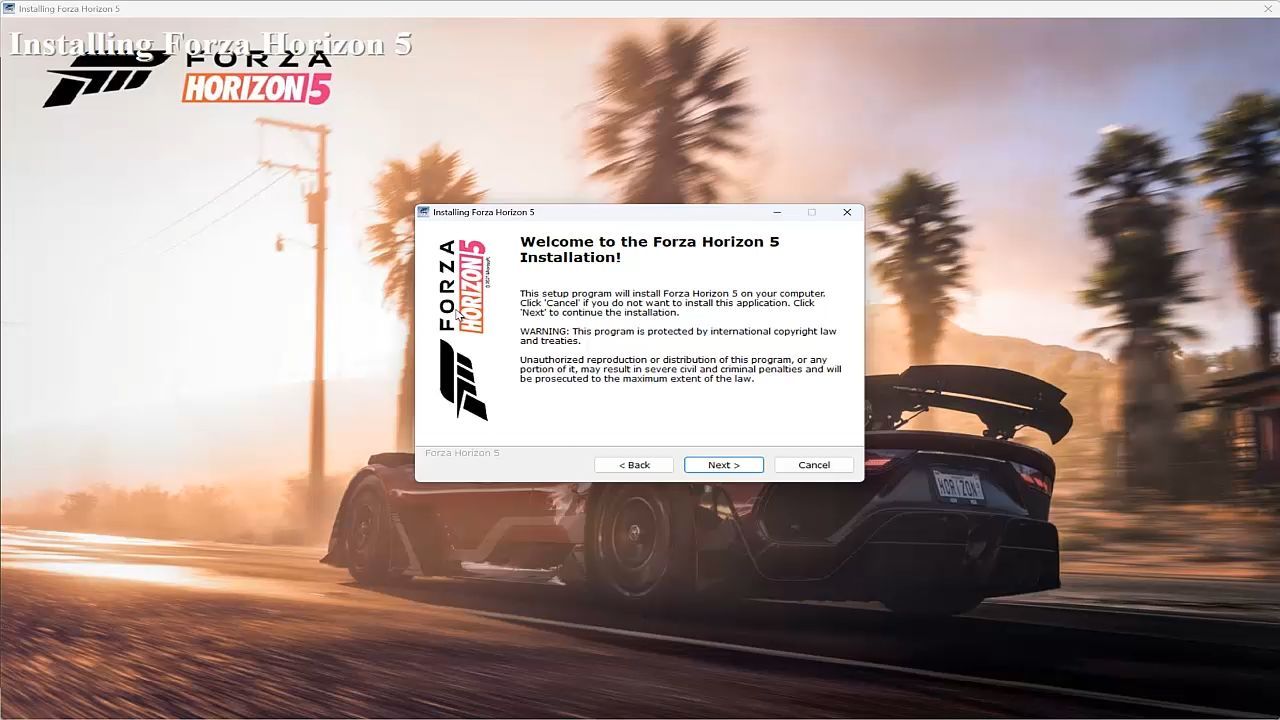Viewport: 1280px width, 720px height.
Task: Click the 'This setup program will install' paragraph
Action: pyautogui.click(x=672, y=303)
